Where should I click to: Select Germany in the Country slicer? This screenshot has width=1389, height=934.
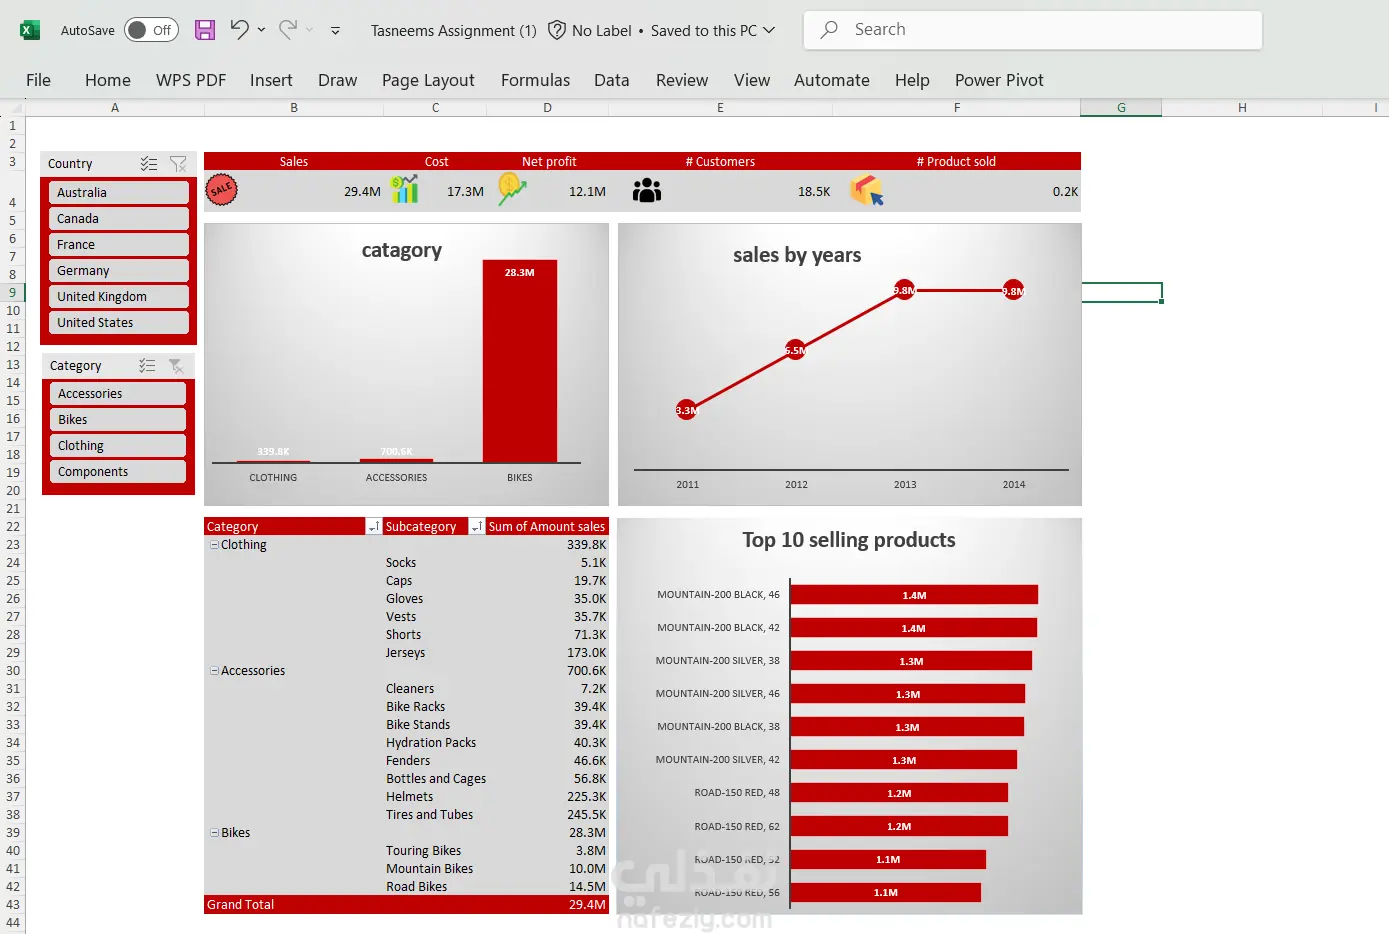pos(119,270)
